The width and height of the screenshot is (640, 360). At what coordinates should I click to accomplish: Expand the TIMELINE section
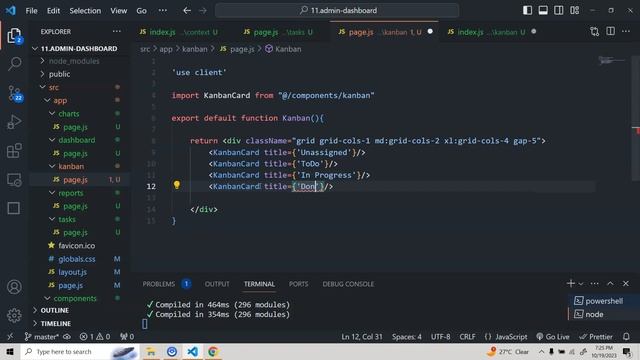pyautogui.click(x=56, y=323)
